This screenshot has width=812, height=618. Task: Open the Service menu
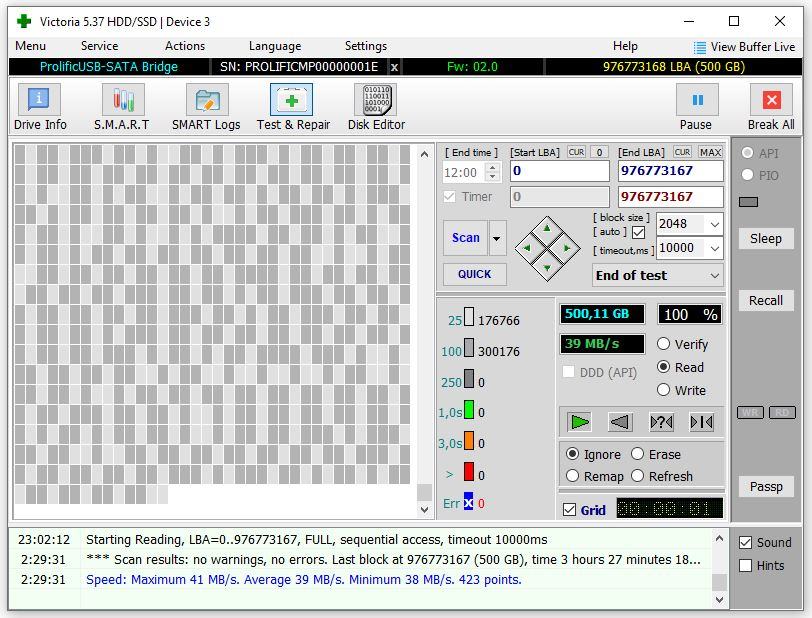(x=99, y=46)
